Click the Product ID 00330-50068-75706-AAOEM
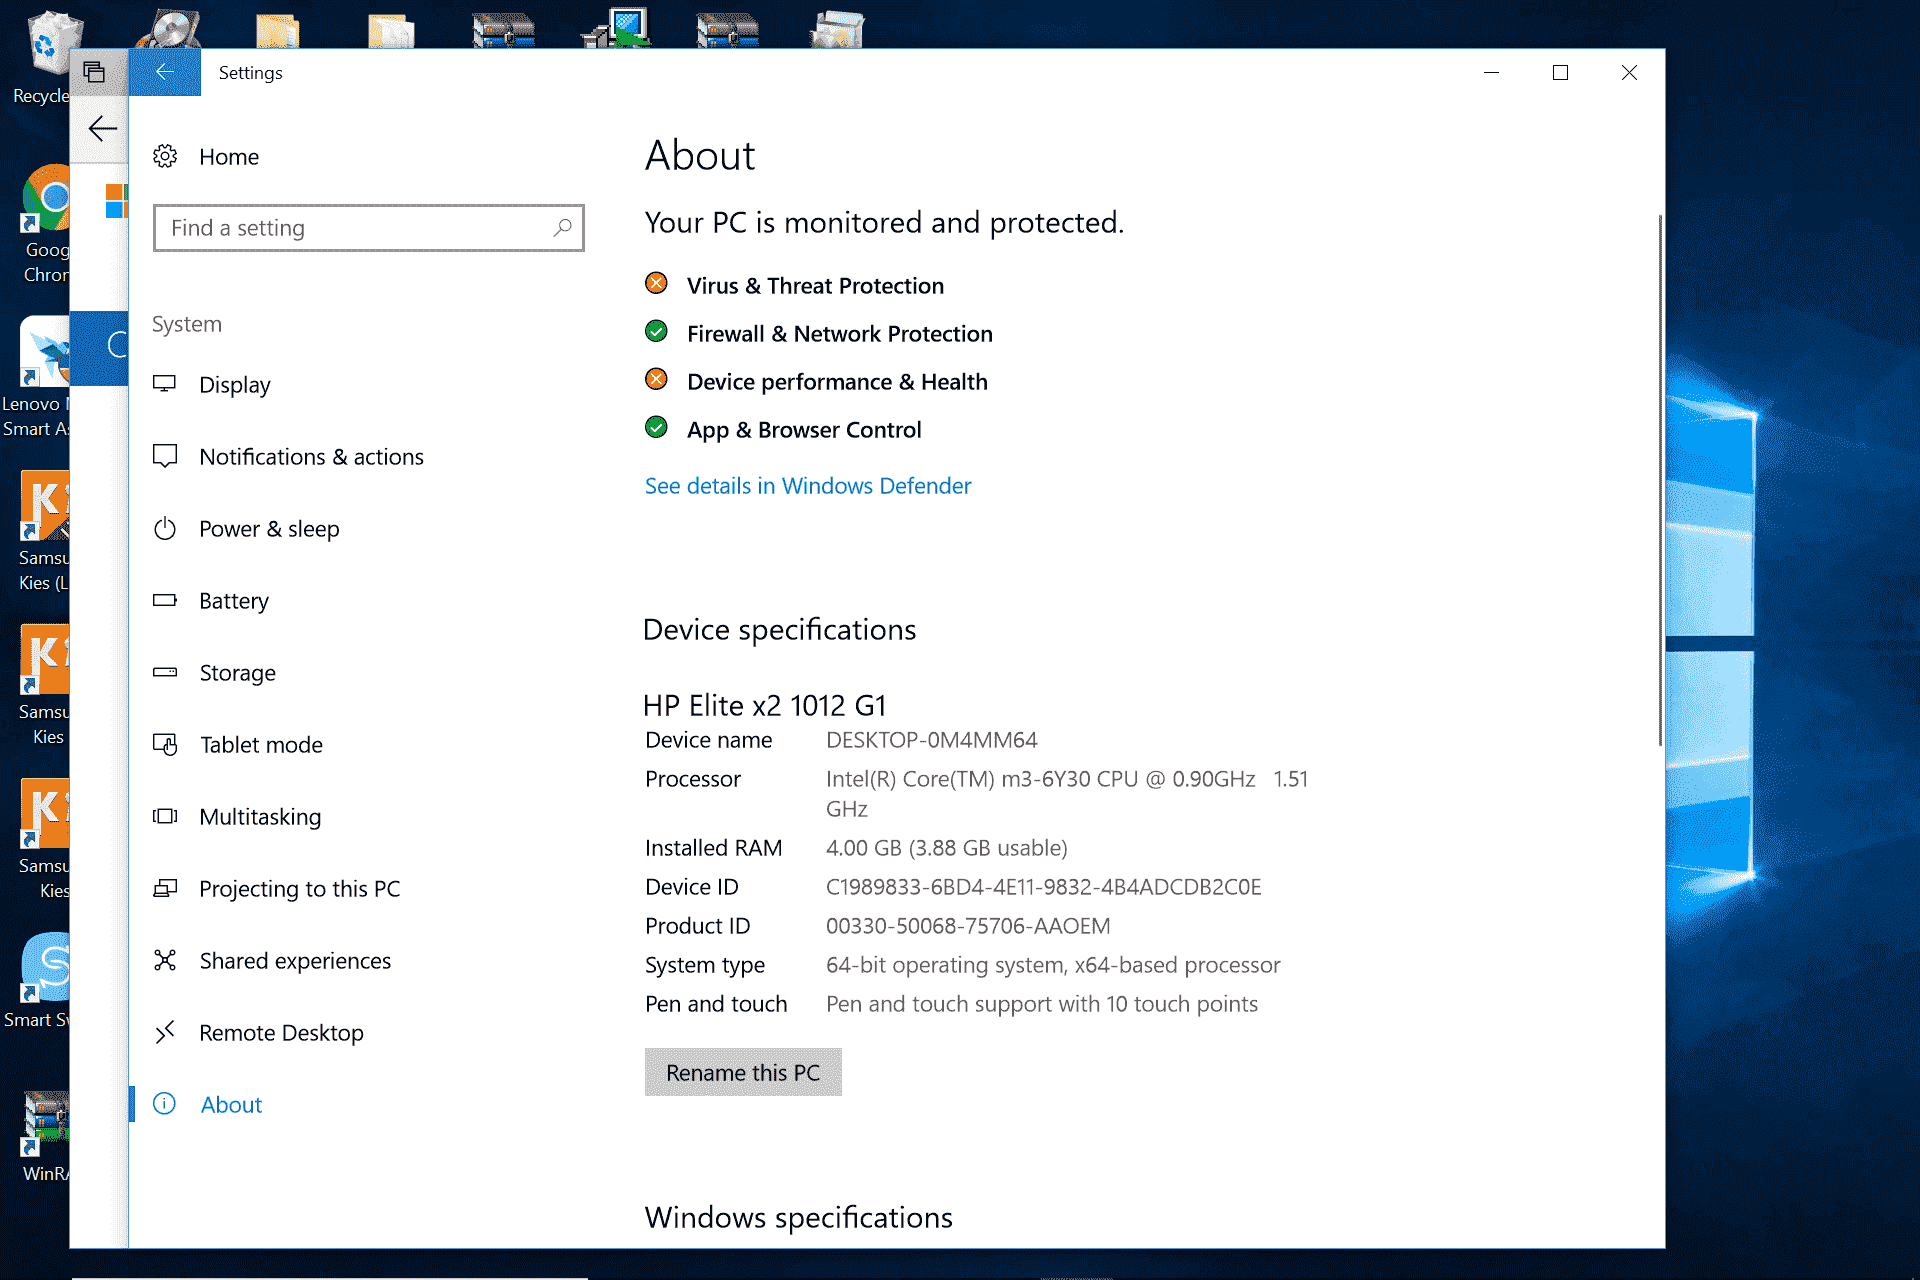 [968, 926]
